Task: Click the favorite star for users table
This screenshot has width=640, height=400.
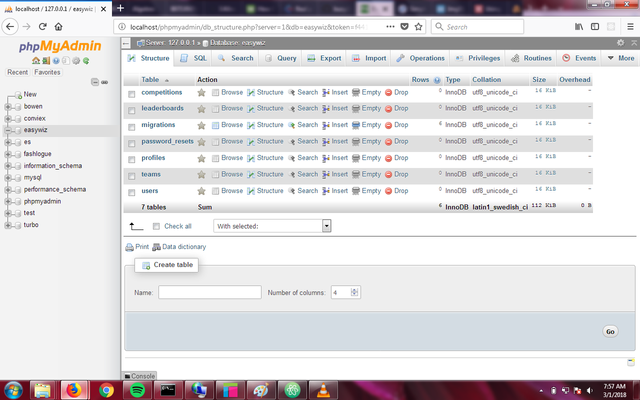Action: tap(201, 191)
